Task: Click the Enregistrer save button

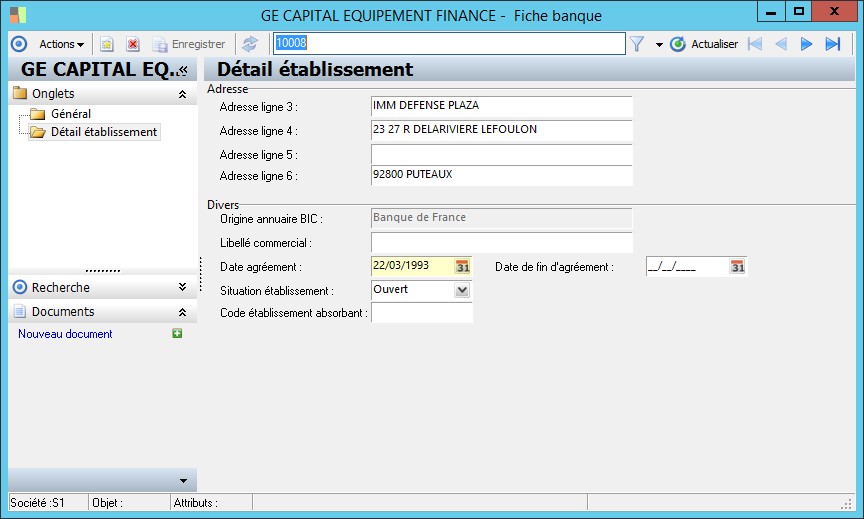Action: (189, 44)
